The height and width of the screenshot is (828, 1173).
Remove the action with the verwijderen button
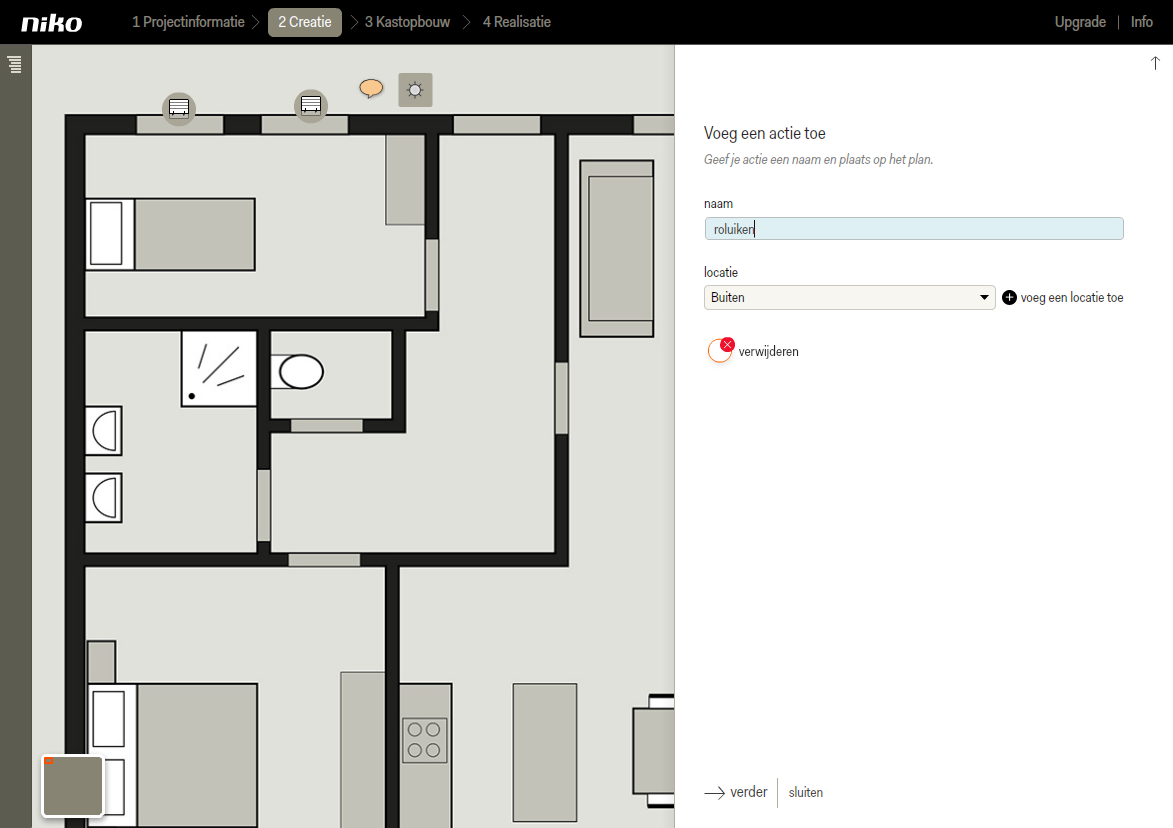753,351
